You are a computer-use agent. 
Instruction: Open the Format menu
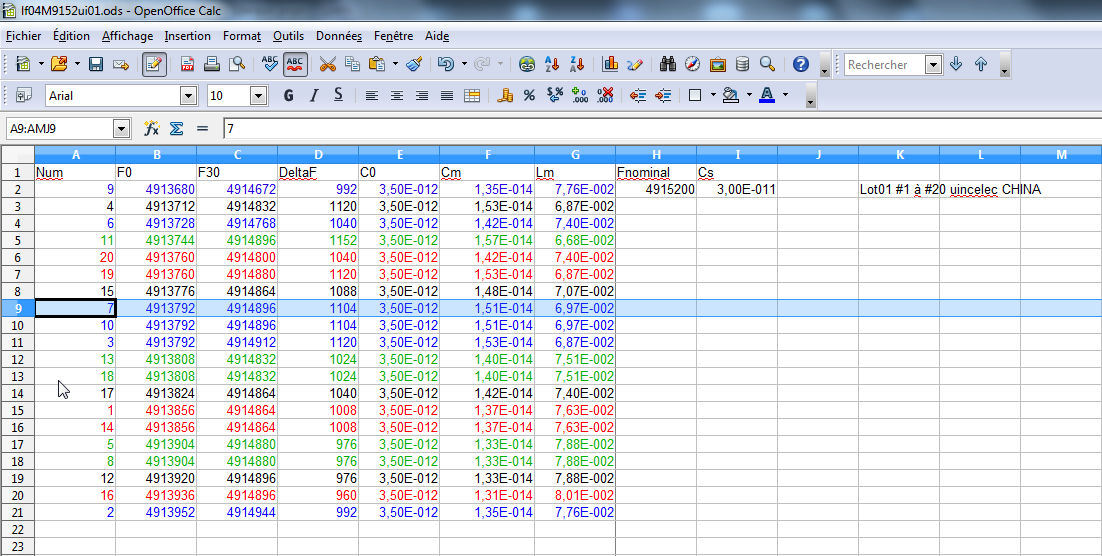pyautogui.click(x=241, y=36)
